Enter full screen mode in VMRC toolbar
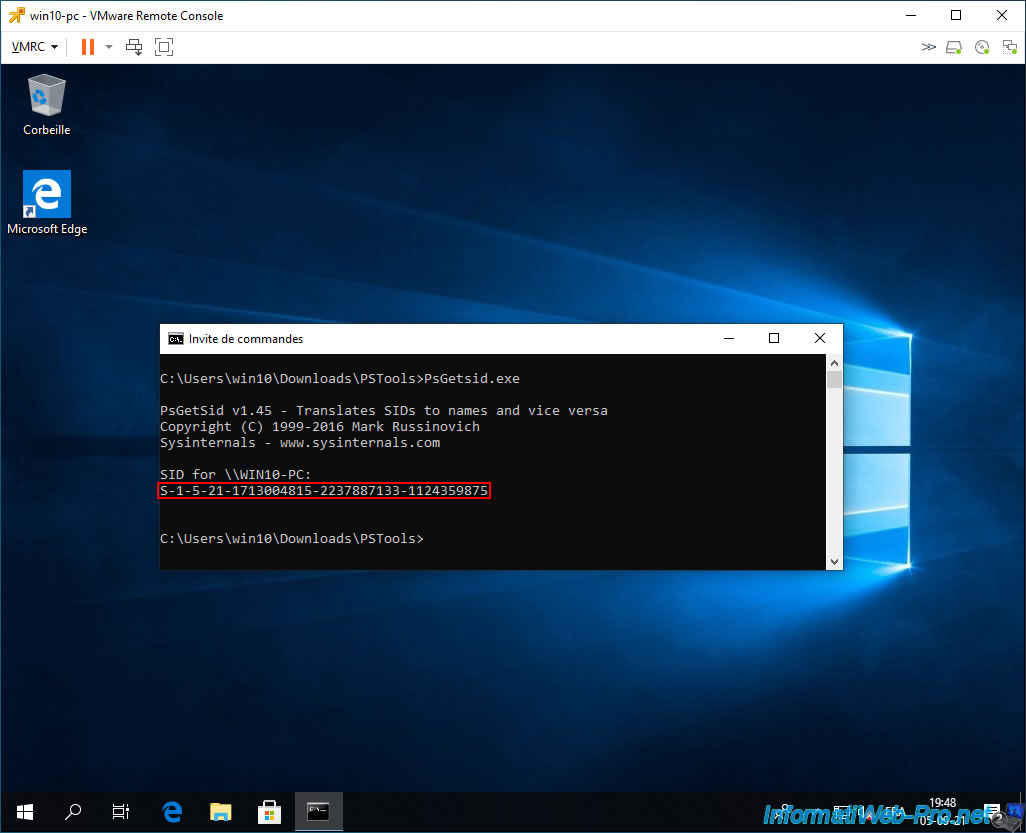The image size is (1026, 833). pyautogui.click(x=164, y=47)
